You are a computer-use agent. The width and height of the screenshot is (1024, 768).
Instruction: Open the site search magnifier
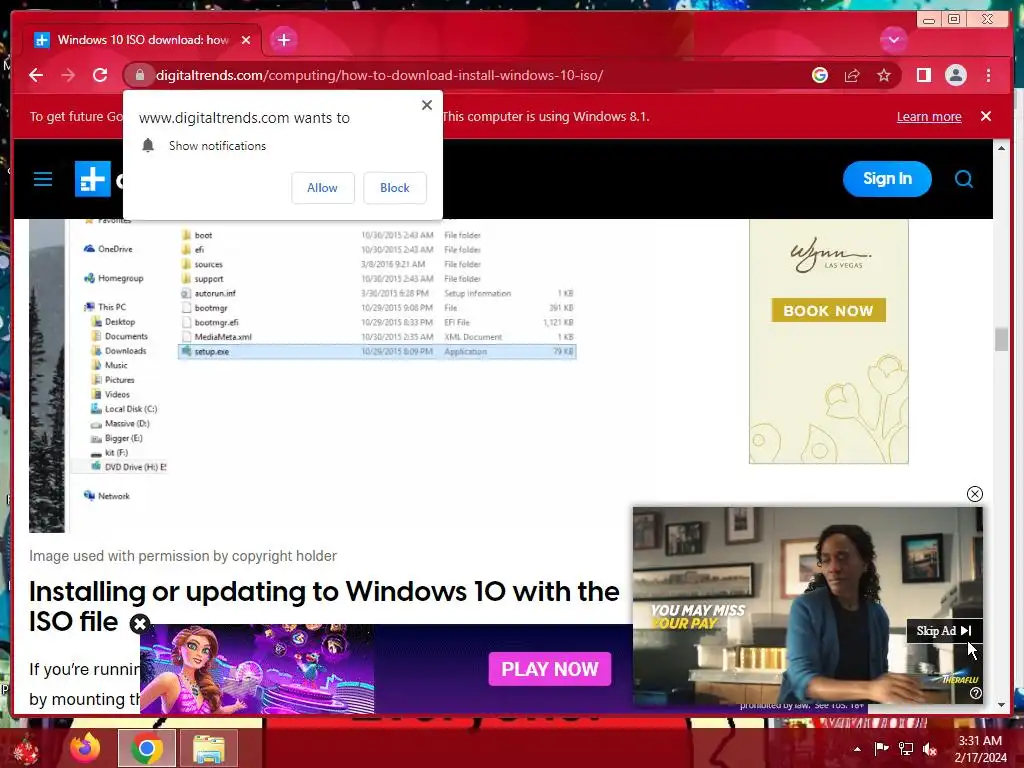(963, 179)
